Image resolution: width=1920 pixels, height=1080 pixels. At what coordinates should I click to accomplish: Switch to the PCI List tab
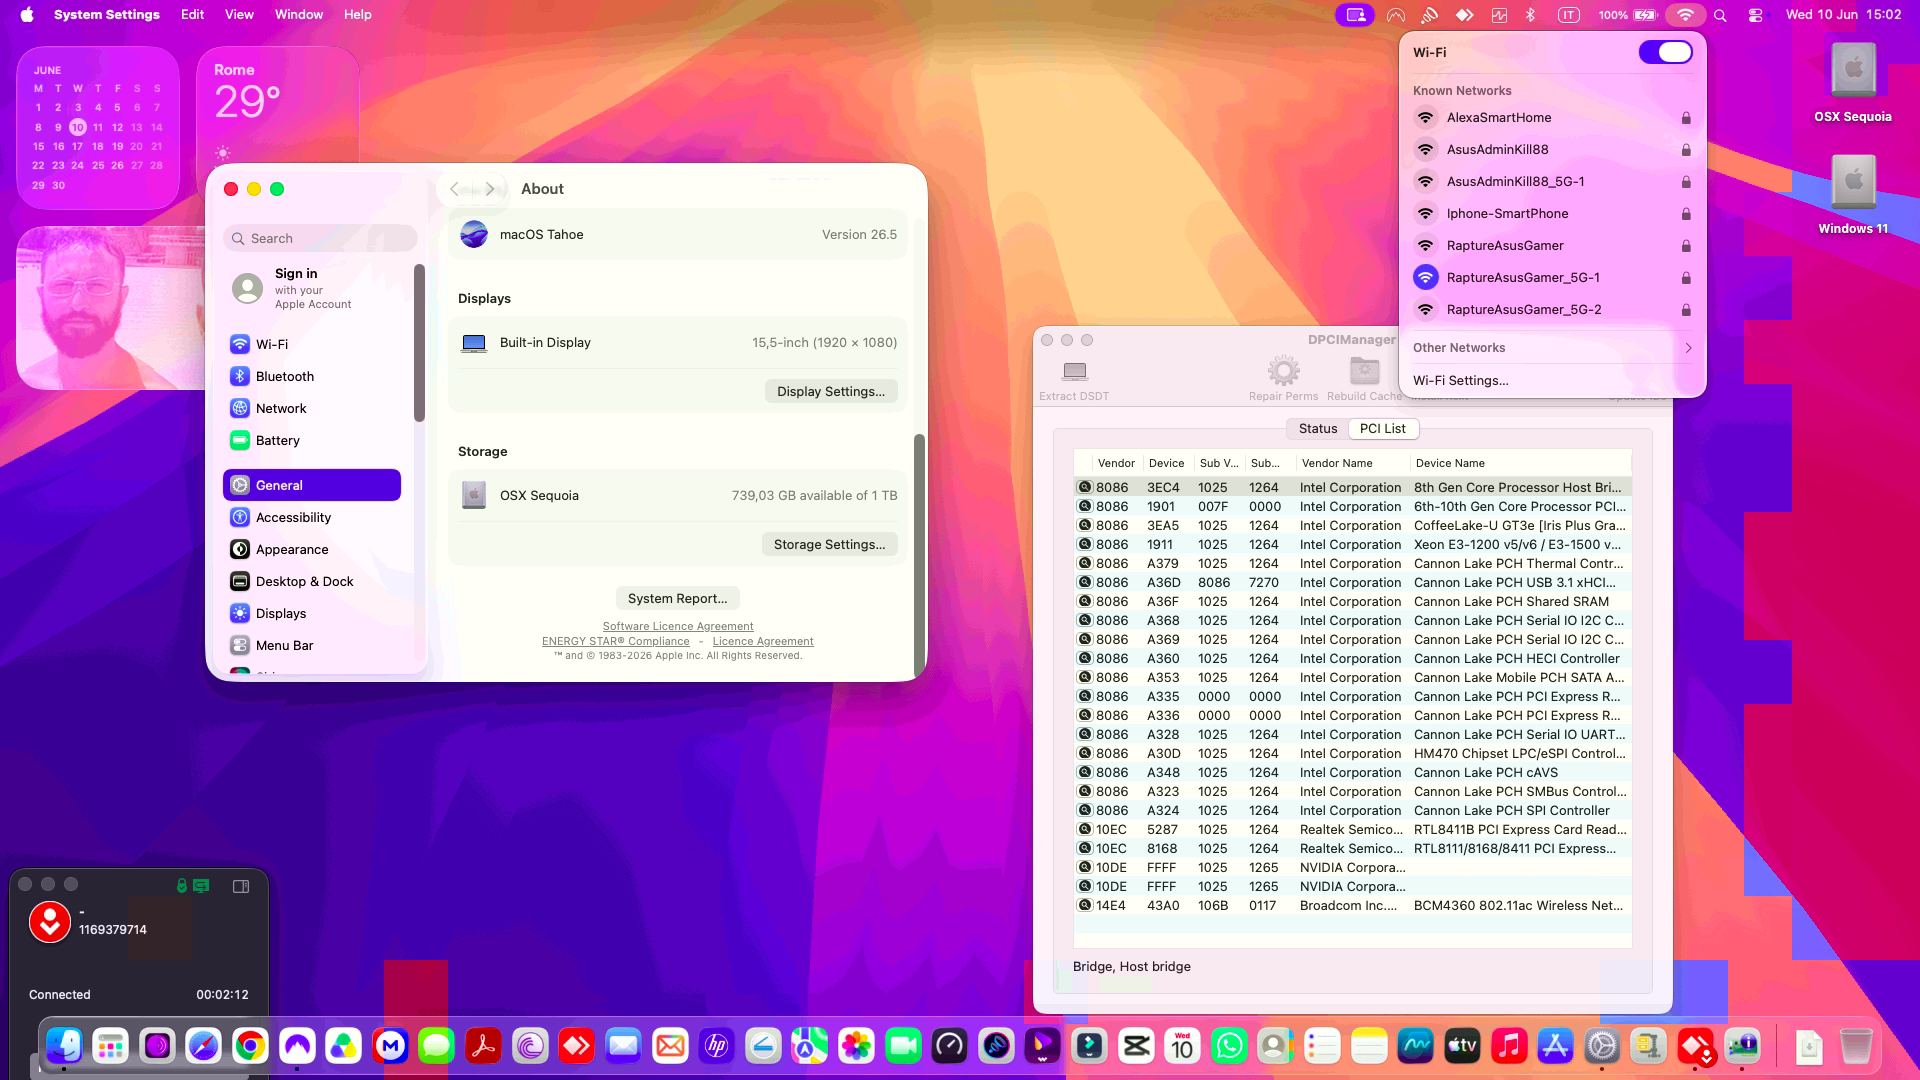(x=1382, y=428)
